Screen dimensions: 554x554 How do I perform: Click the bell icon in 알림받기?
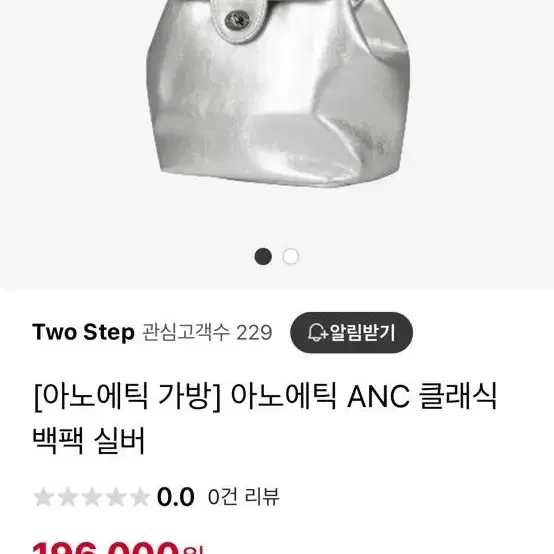point(316,332)
